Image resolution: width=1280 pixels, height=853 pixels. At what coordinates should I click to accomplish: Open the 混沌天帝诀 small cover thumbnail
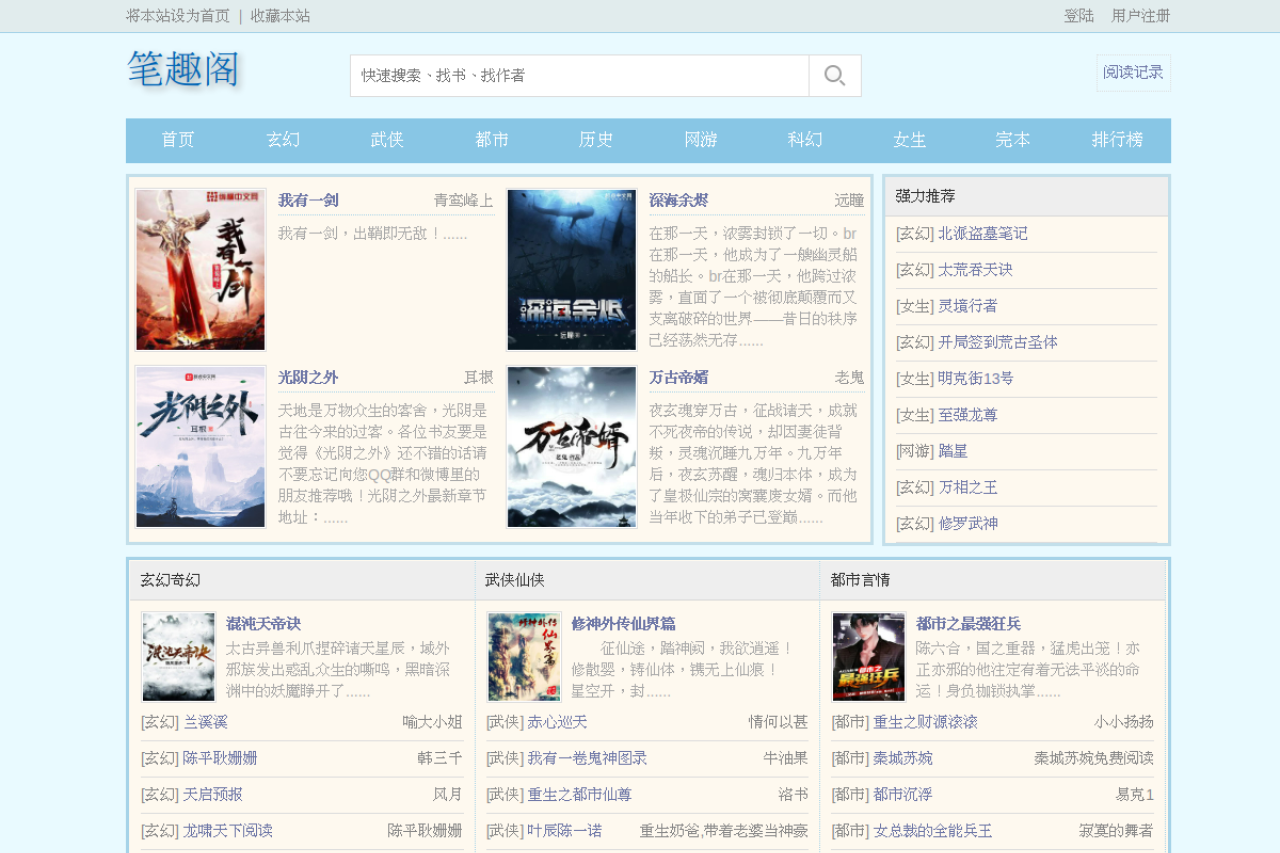click(x=179, y=657)
